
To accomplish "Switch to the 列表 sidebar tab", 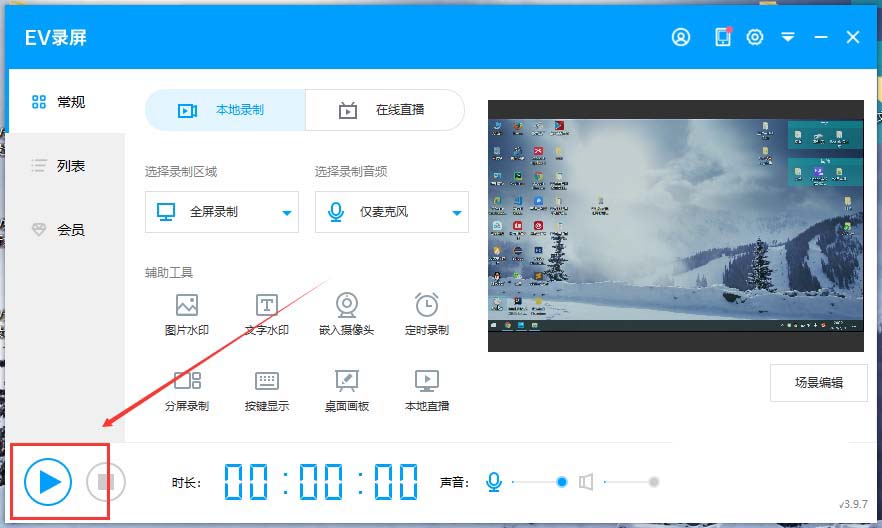I will point(66,165).
